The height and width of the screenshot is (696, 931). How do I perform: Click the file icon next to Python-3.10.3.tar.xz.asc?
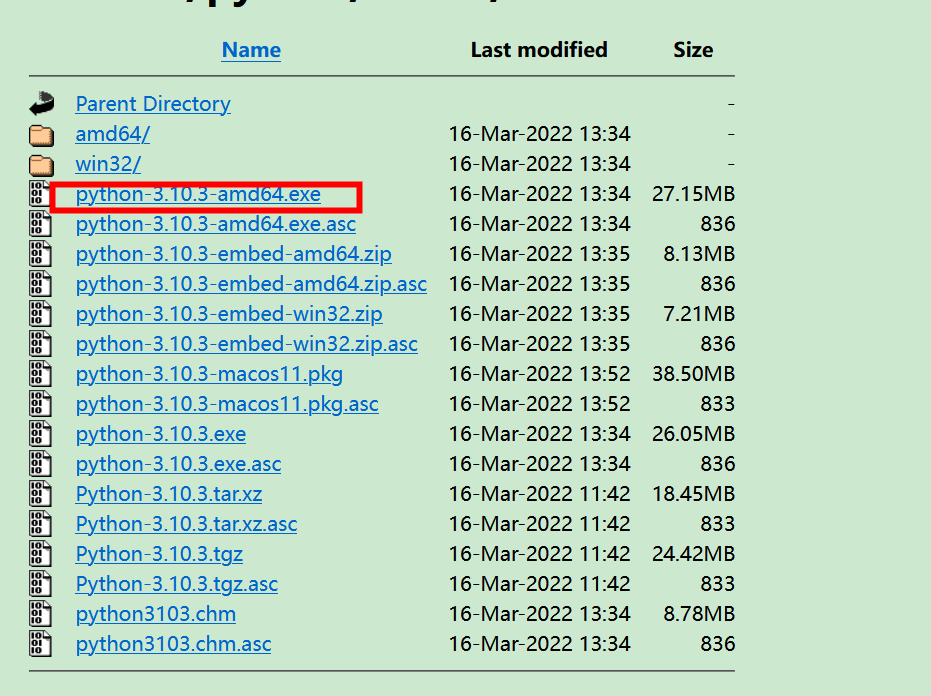[x=40, y=524]
